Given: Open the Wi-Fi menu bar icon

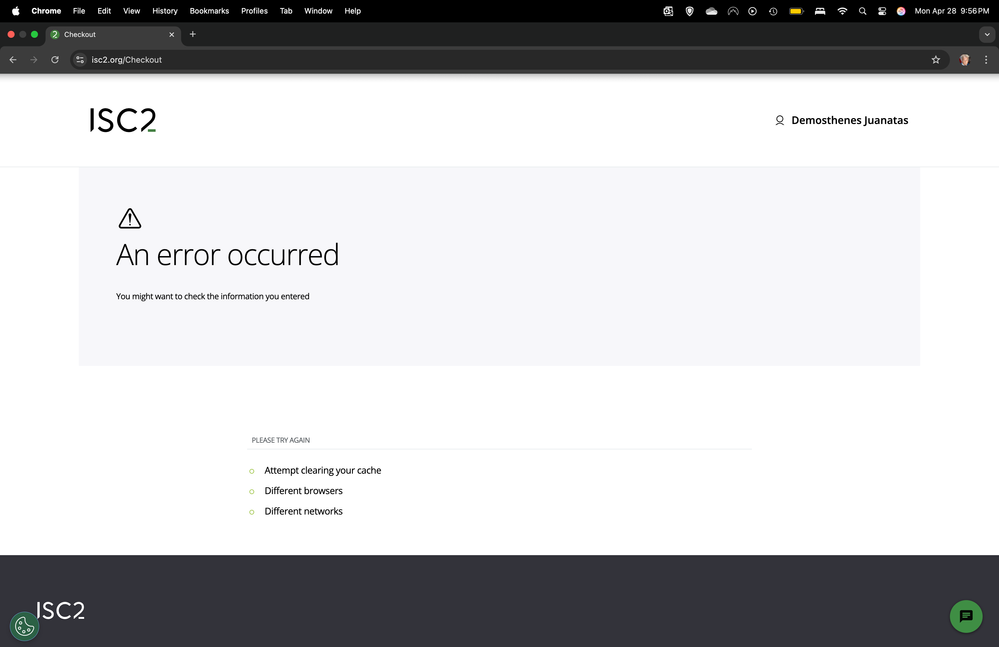Looking at the screenshot, I should click(842, 11).
